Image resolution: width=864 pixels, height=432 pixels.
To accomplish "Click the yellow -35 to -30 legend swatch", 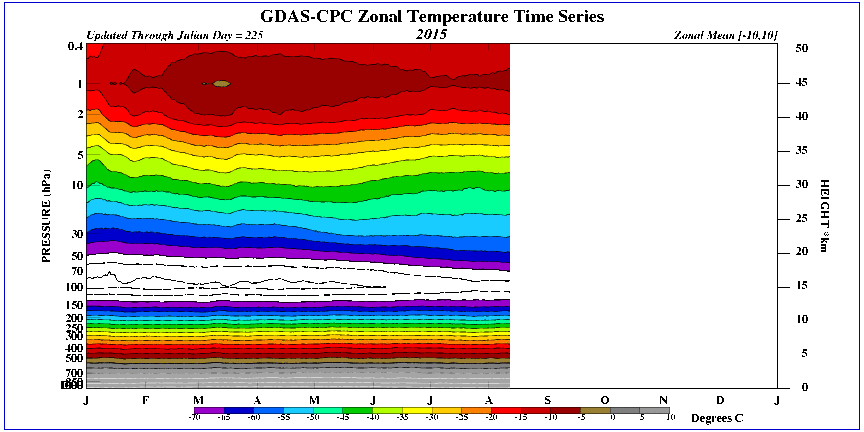I will point(417,410).
